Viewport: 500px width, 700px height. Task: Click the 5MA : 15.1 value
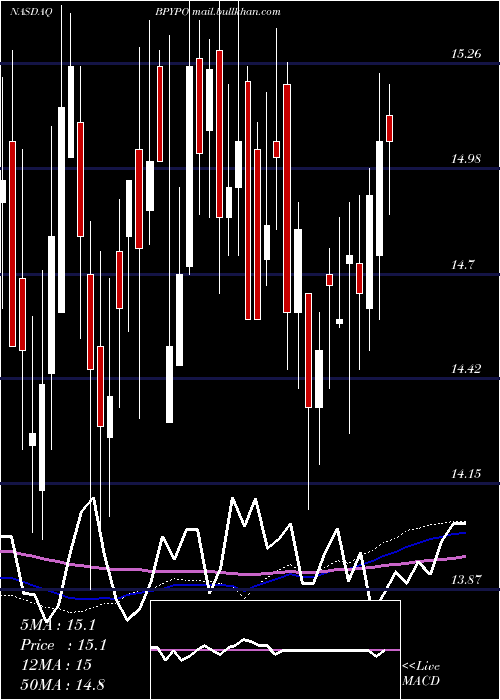tap(58, 625)
